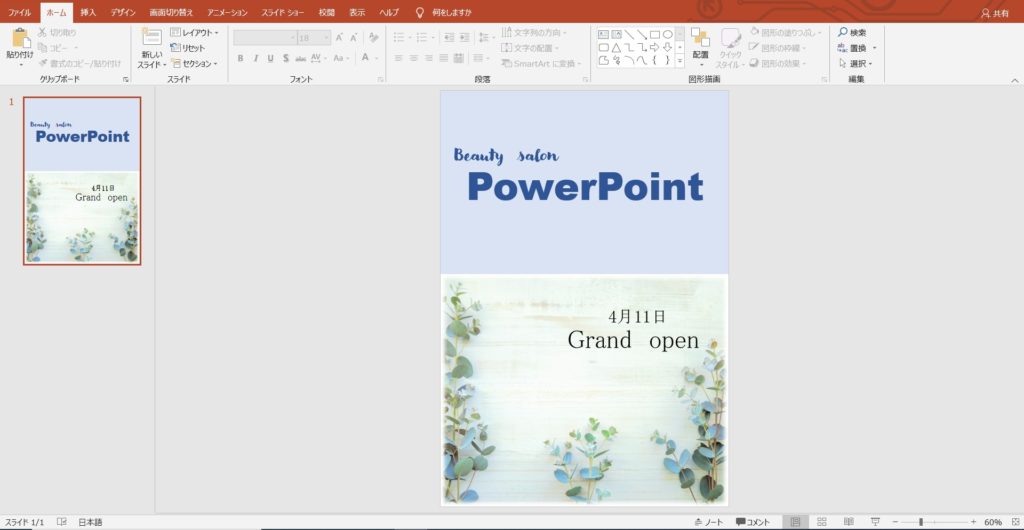Select the triangle shape in shapes gallery
This screenshot has width=1024, height=530.
tap(616, 48)
